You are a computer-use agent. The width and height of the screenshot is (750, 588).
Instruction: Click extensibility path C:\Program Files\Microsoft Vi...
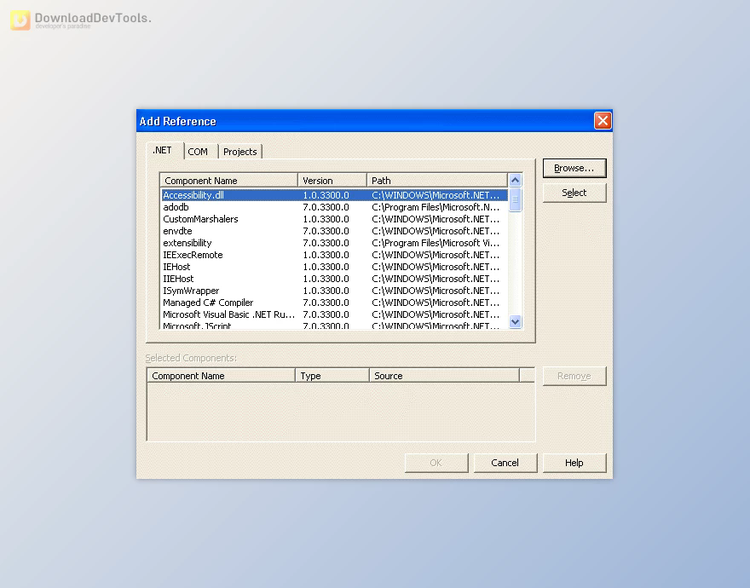point(435,243)
